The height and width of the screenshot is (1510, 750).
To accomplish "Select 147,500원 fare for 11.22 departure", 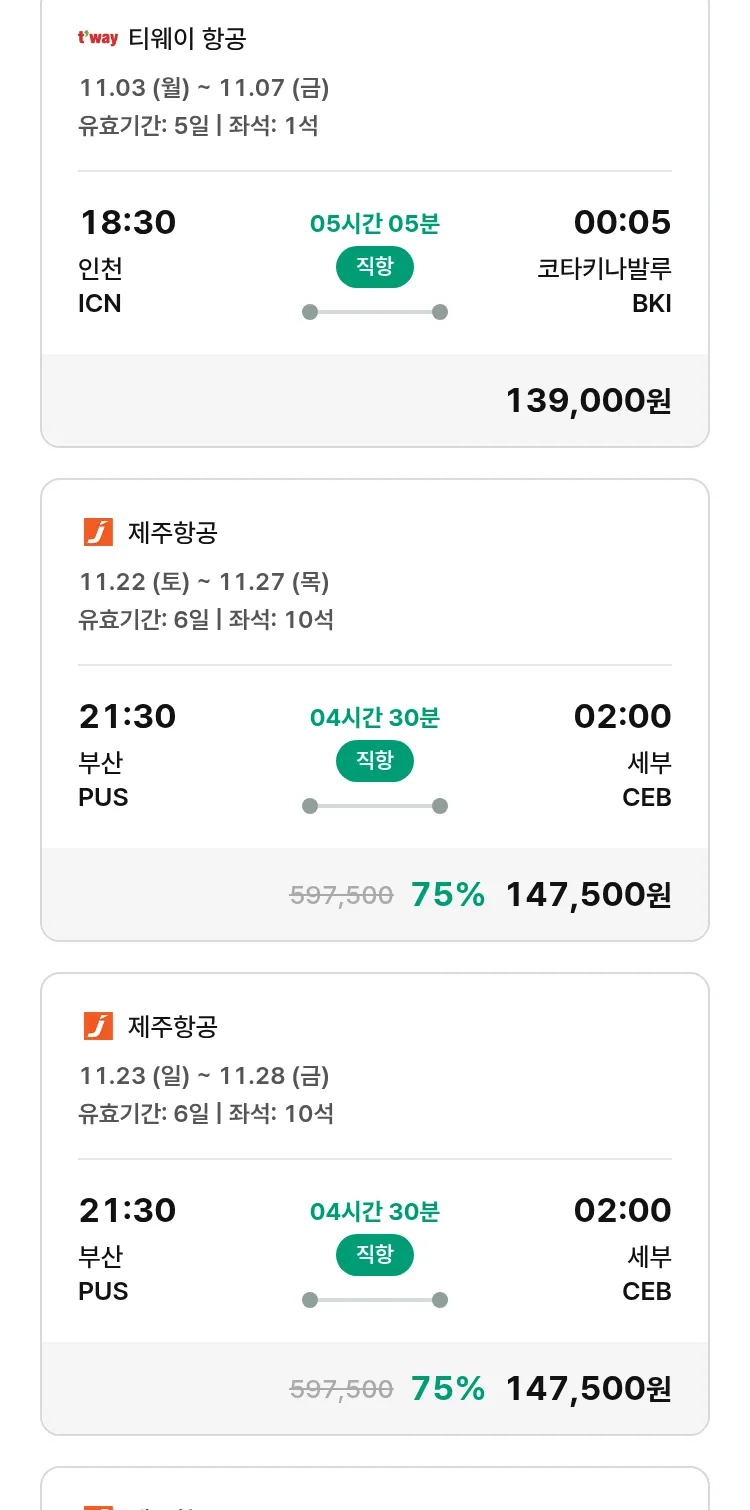I will click(x=588, y=895).
